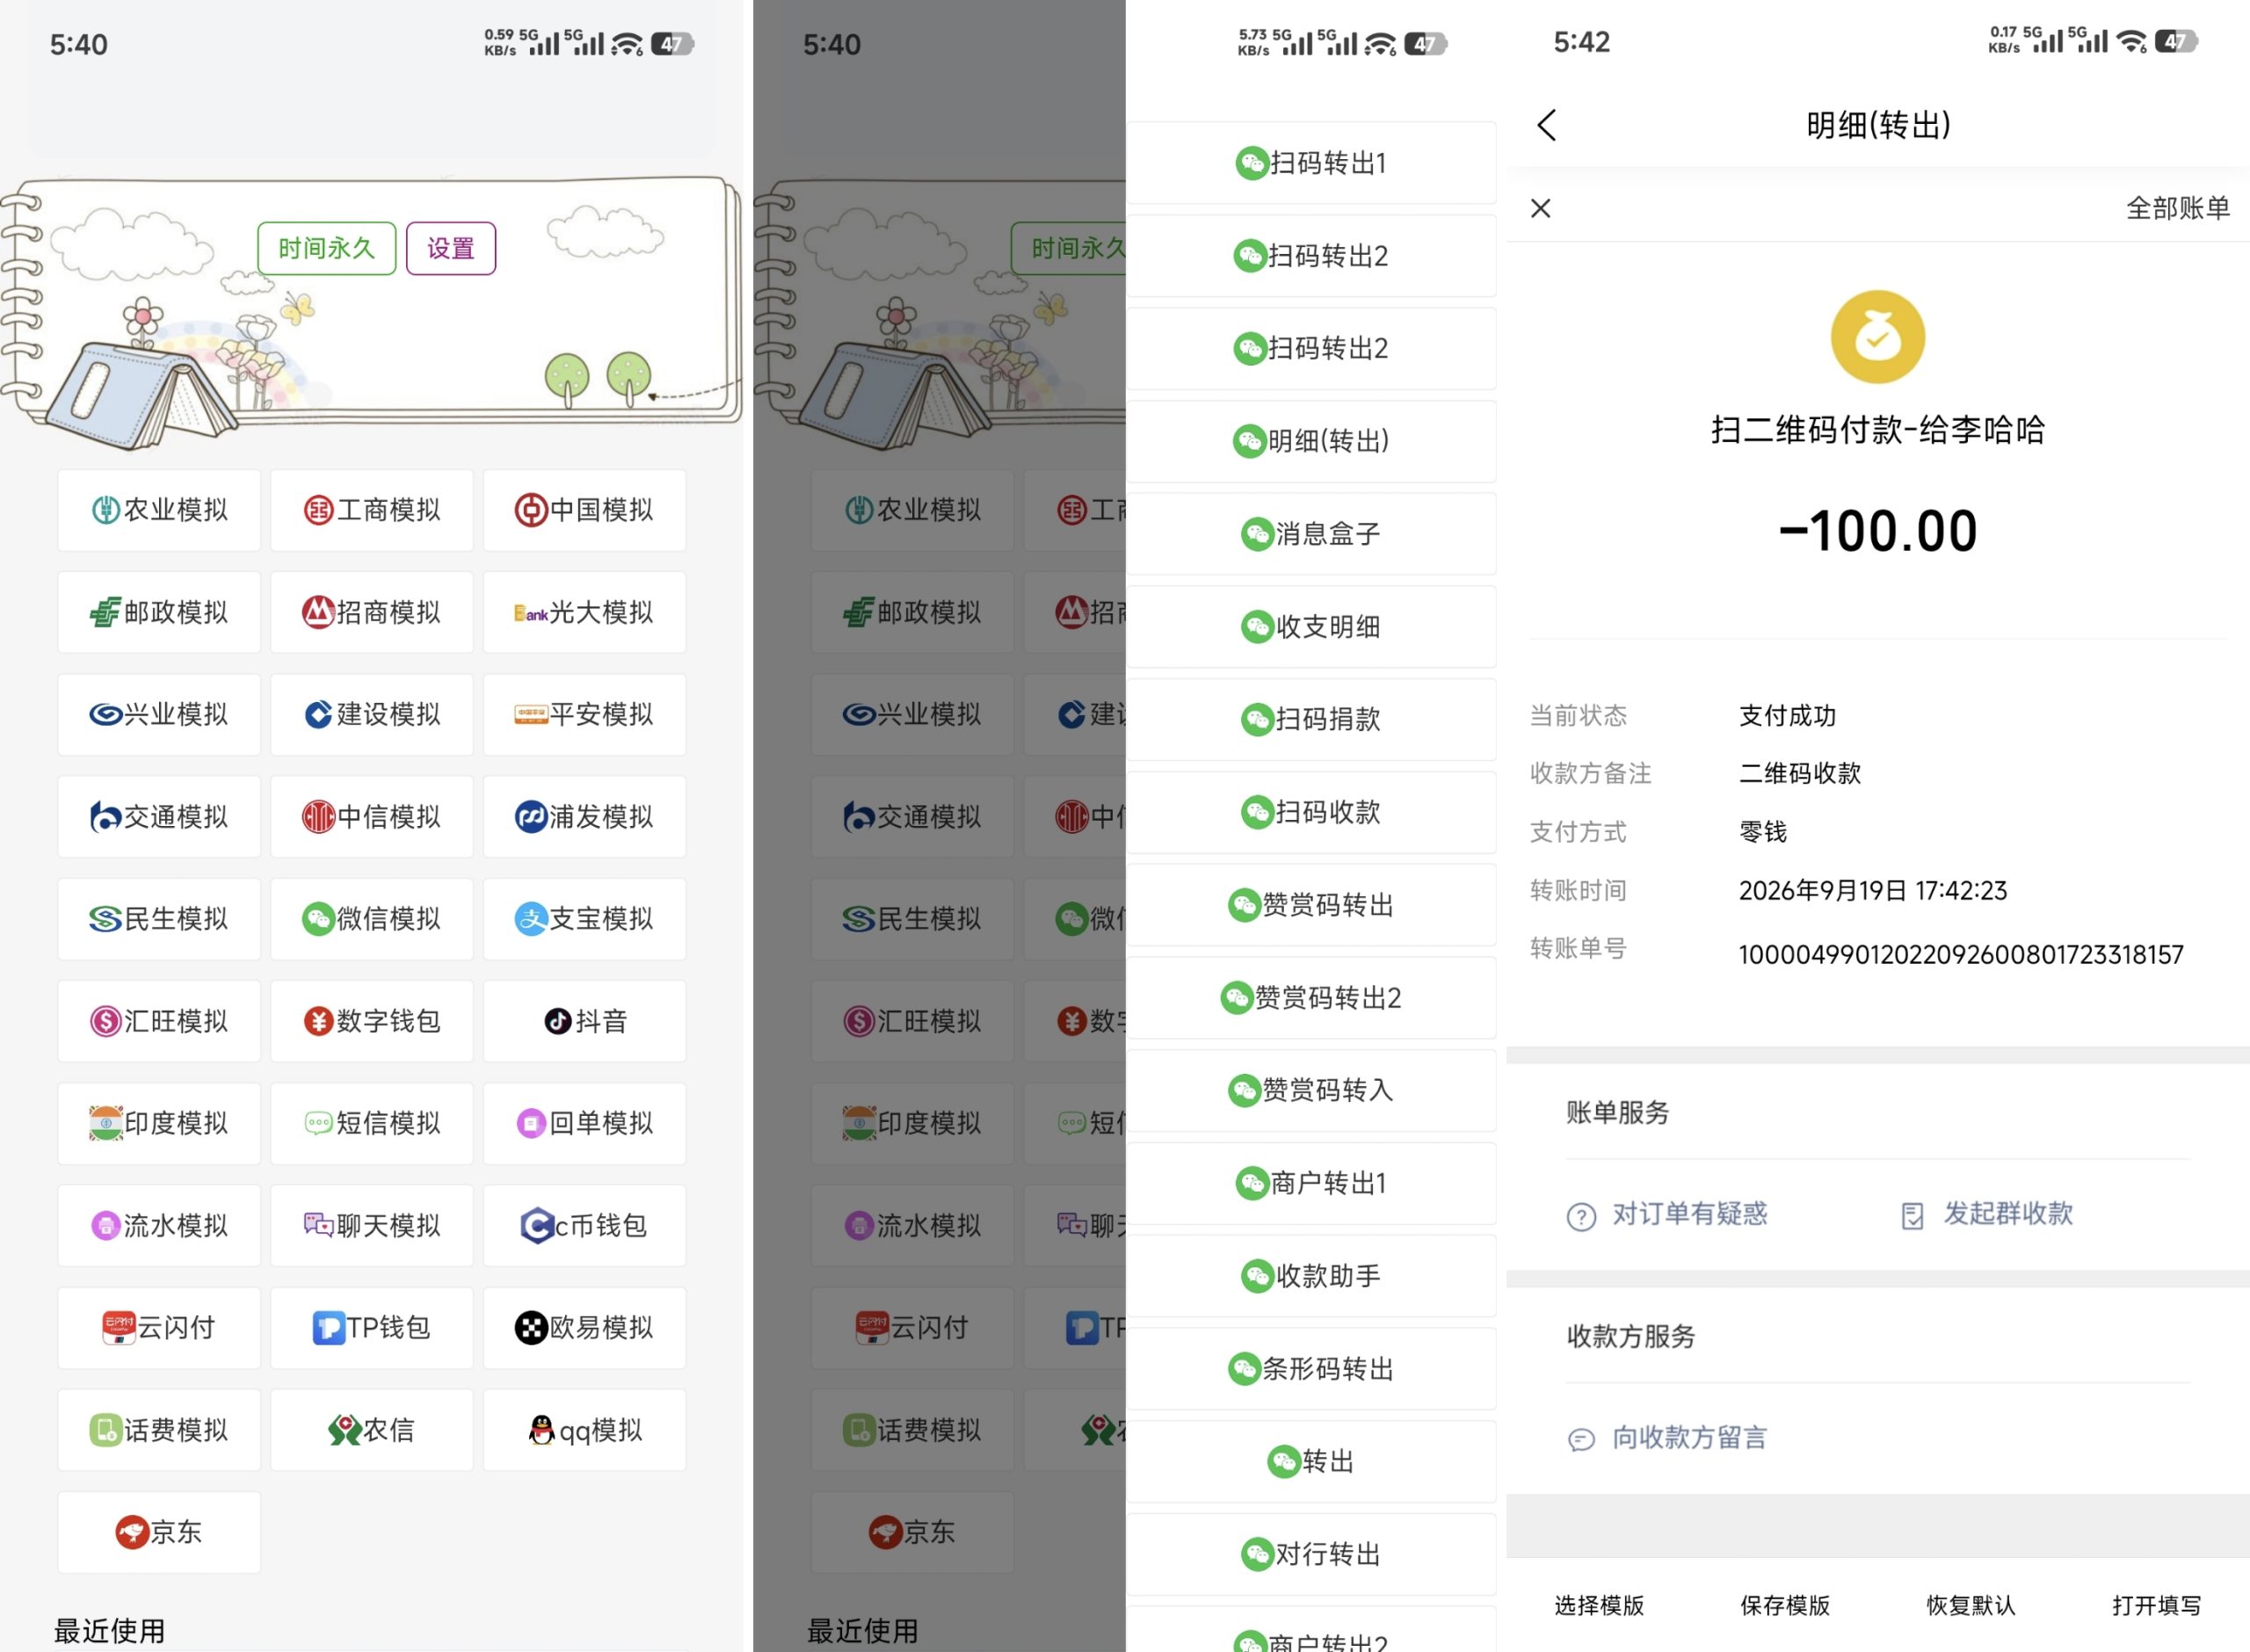The width and height of the screenshot is (2250, 1652).
Task: Close the bill detail with X icon
Action: click(x=1541, y=208)
